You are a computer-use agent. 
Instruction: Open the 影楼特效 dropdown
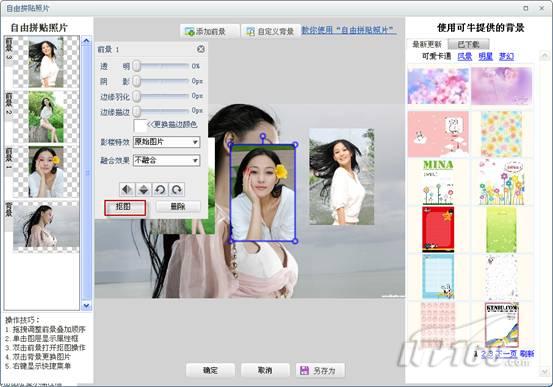166,142
